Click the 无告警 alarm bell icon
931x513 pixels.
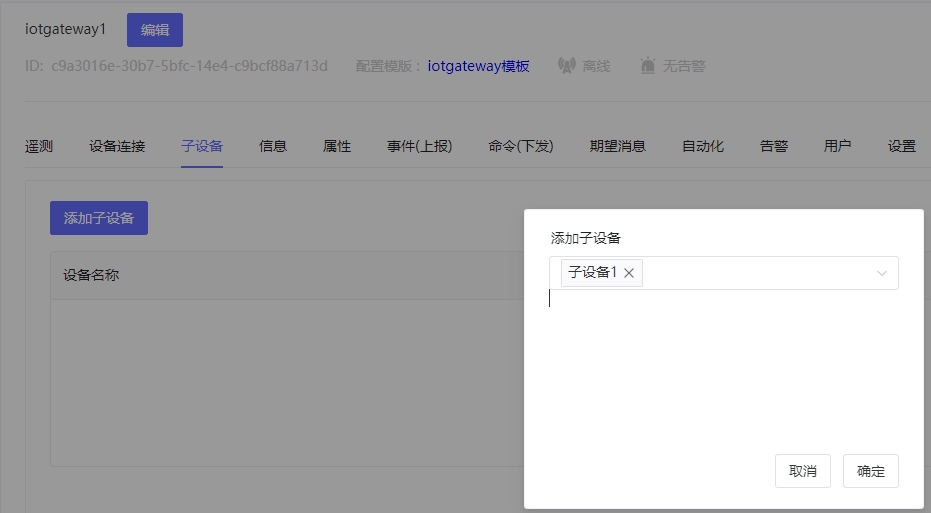coord(648,65)
